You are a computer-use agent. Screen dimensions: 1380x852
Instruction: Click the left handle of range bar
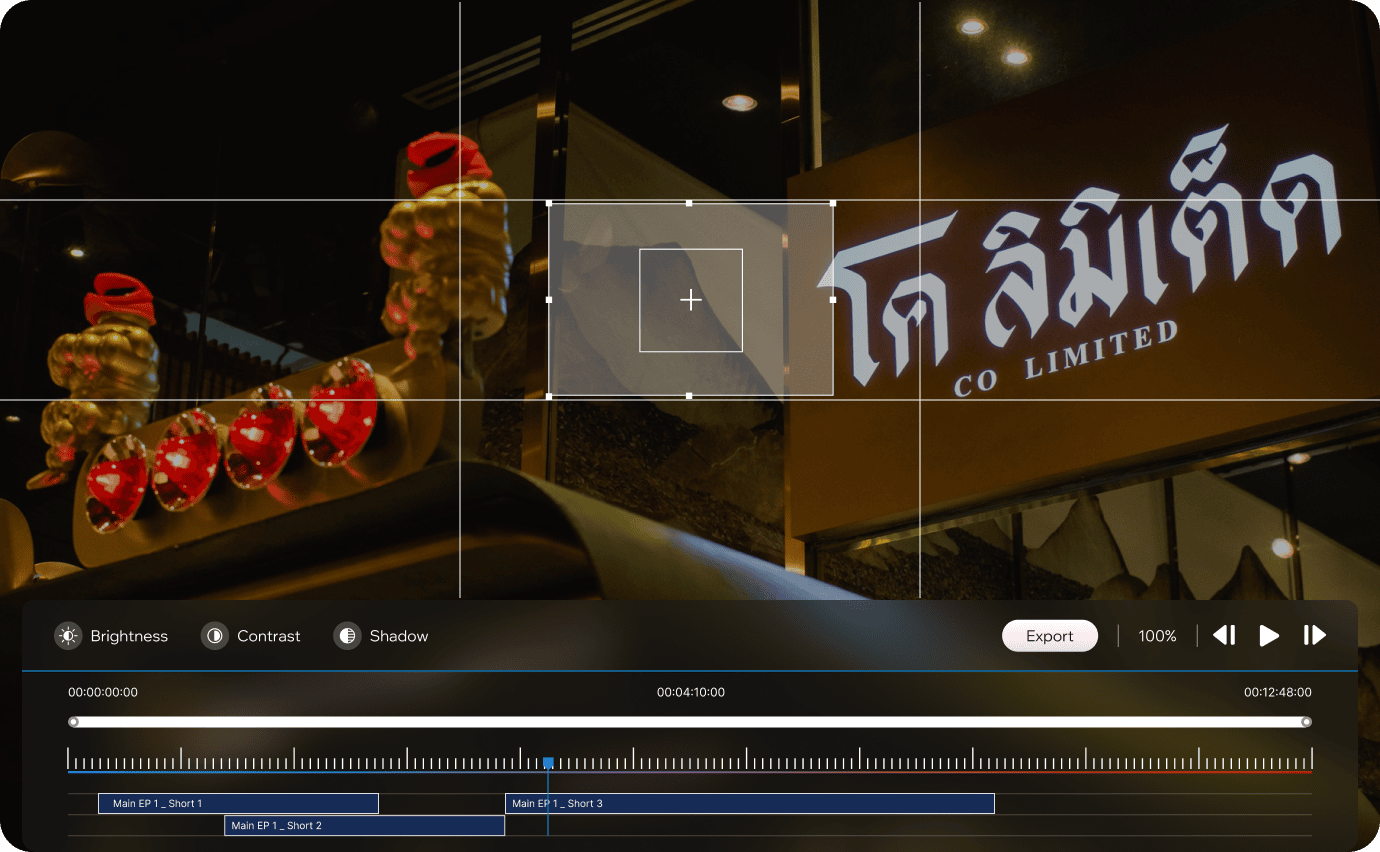(x=73, y=722)
